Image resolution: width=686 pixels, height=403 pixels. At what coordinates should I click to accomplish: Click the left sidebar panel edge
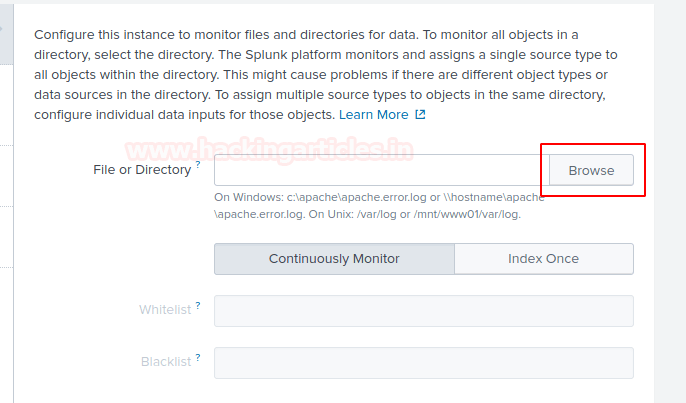click(6, 200)
